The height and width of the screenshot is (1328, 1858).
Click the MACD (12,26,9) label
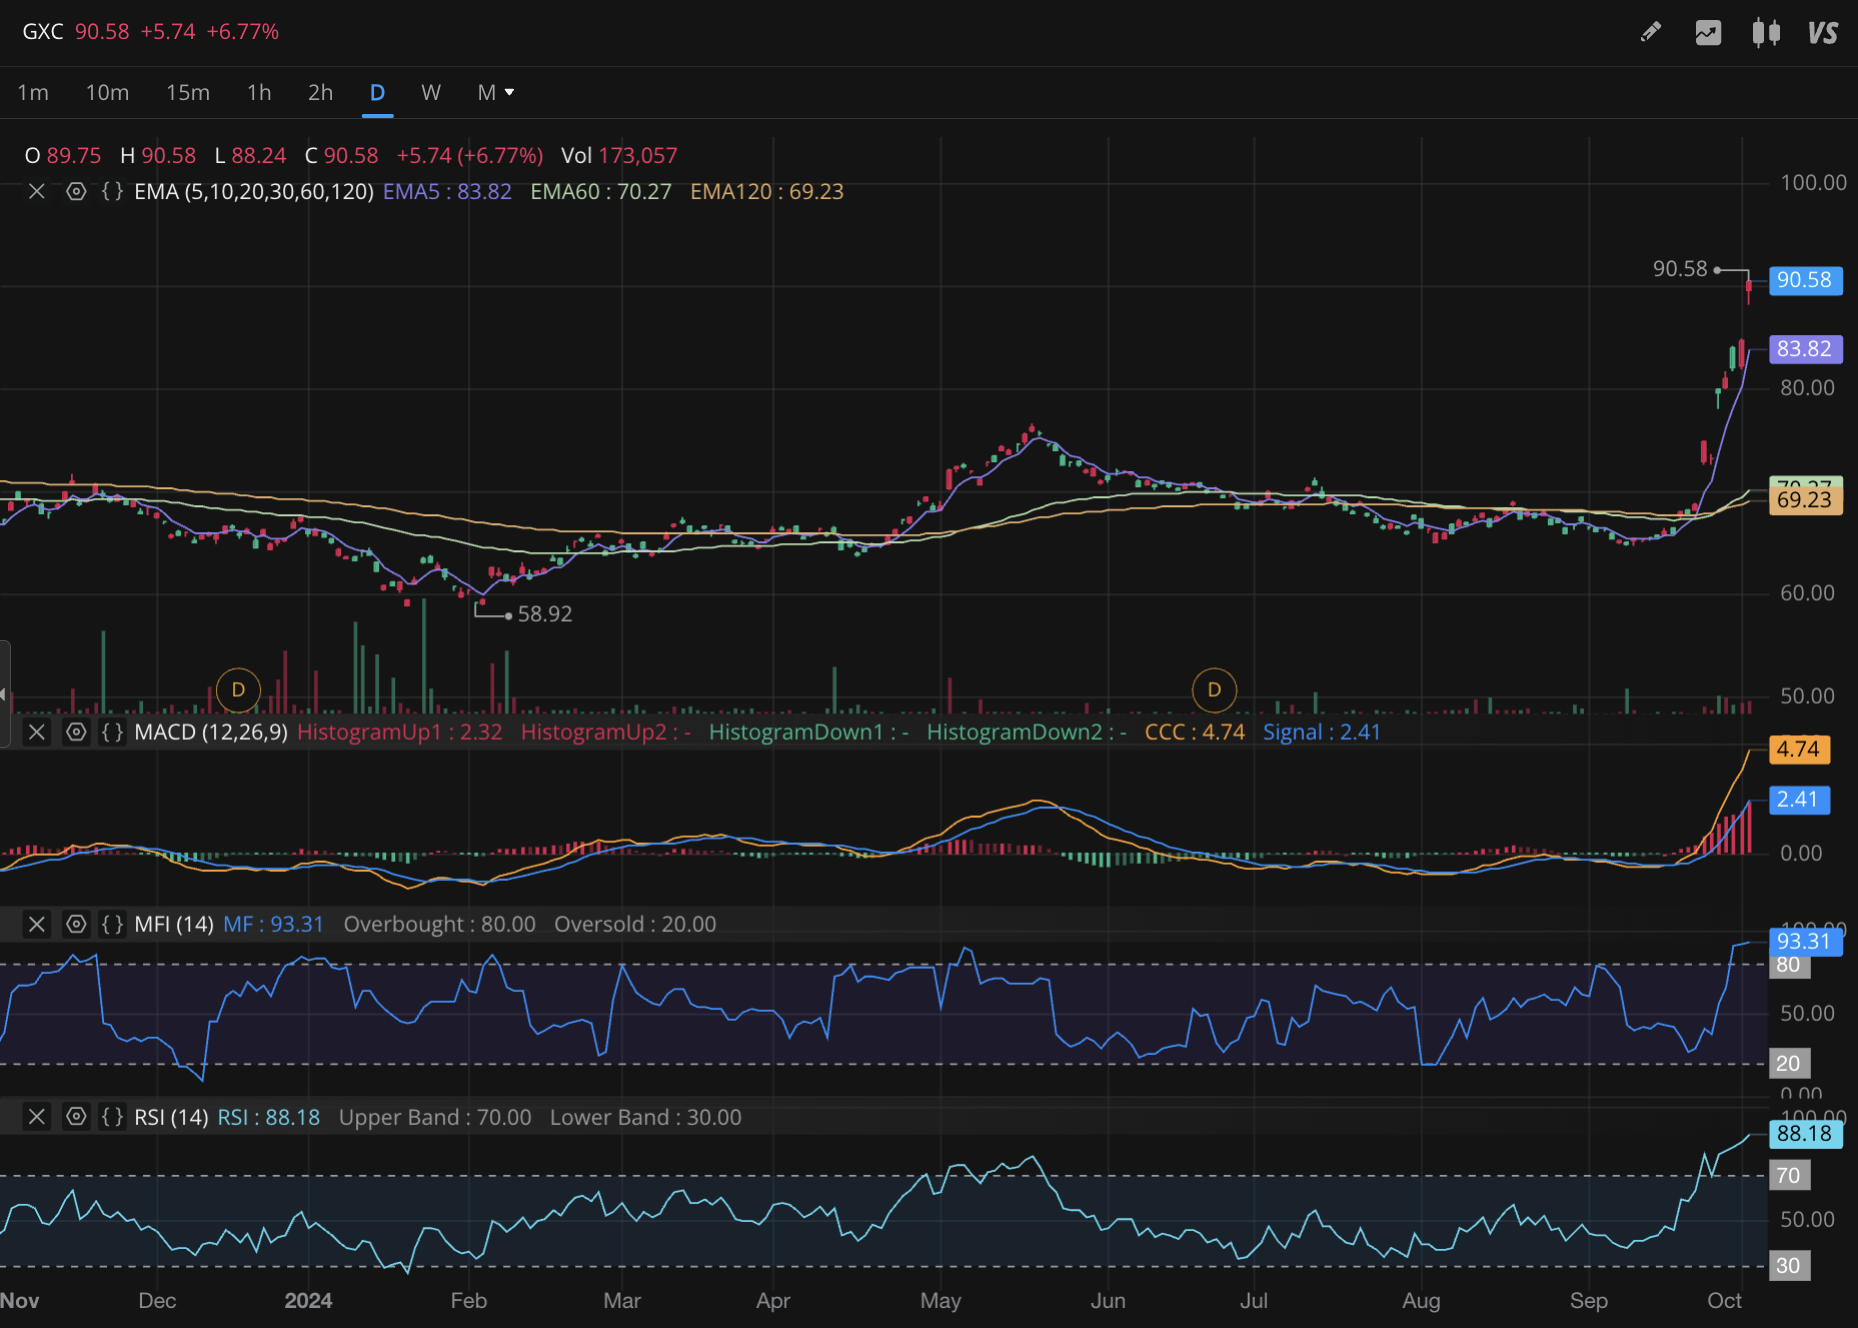pos(211,732)
